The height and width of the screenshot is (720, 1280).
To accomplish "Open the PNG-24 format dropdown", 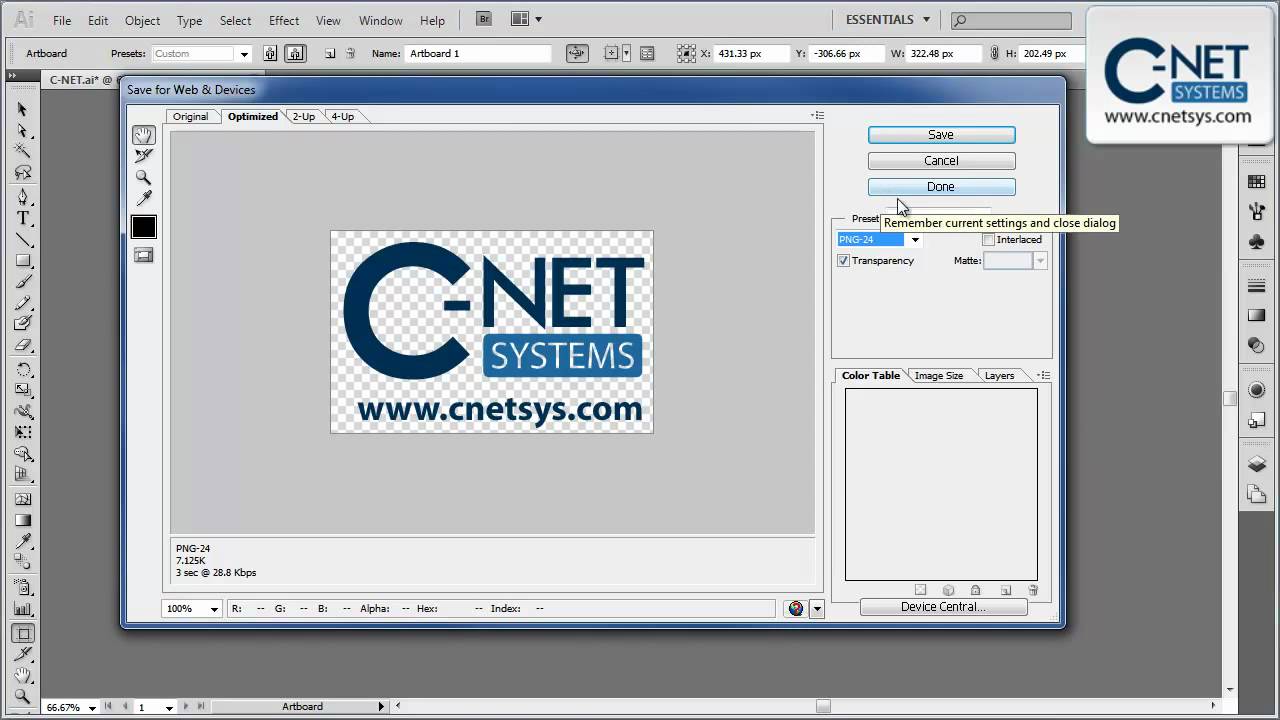I will click(x=913, y=239).
